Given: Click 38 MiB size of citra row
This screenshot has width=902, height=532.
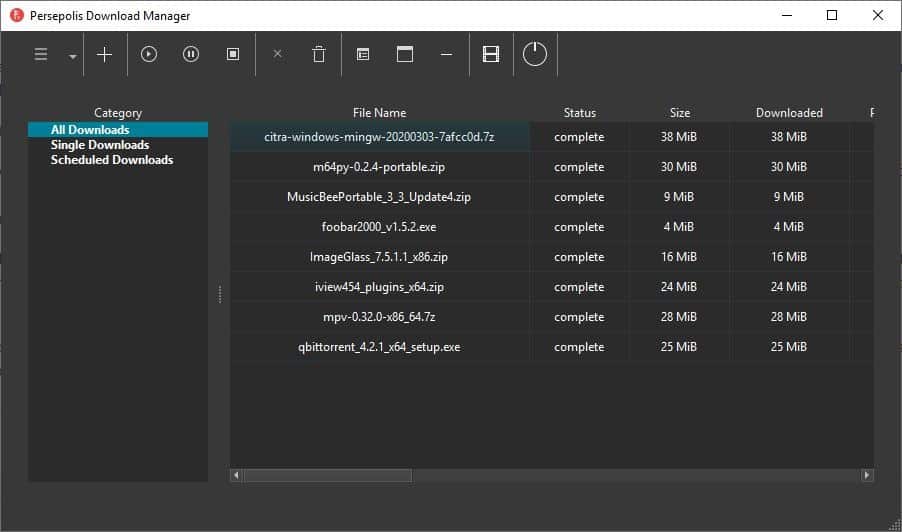Looking at the screenshot, I should [x=679, y=137].
